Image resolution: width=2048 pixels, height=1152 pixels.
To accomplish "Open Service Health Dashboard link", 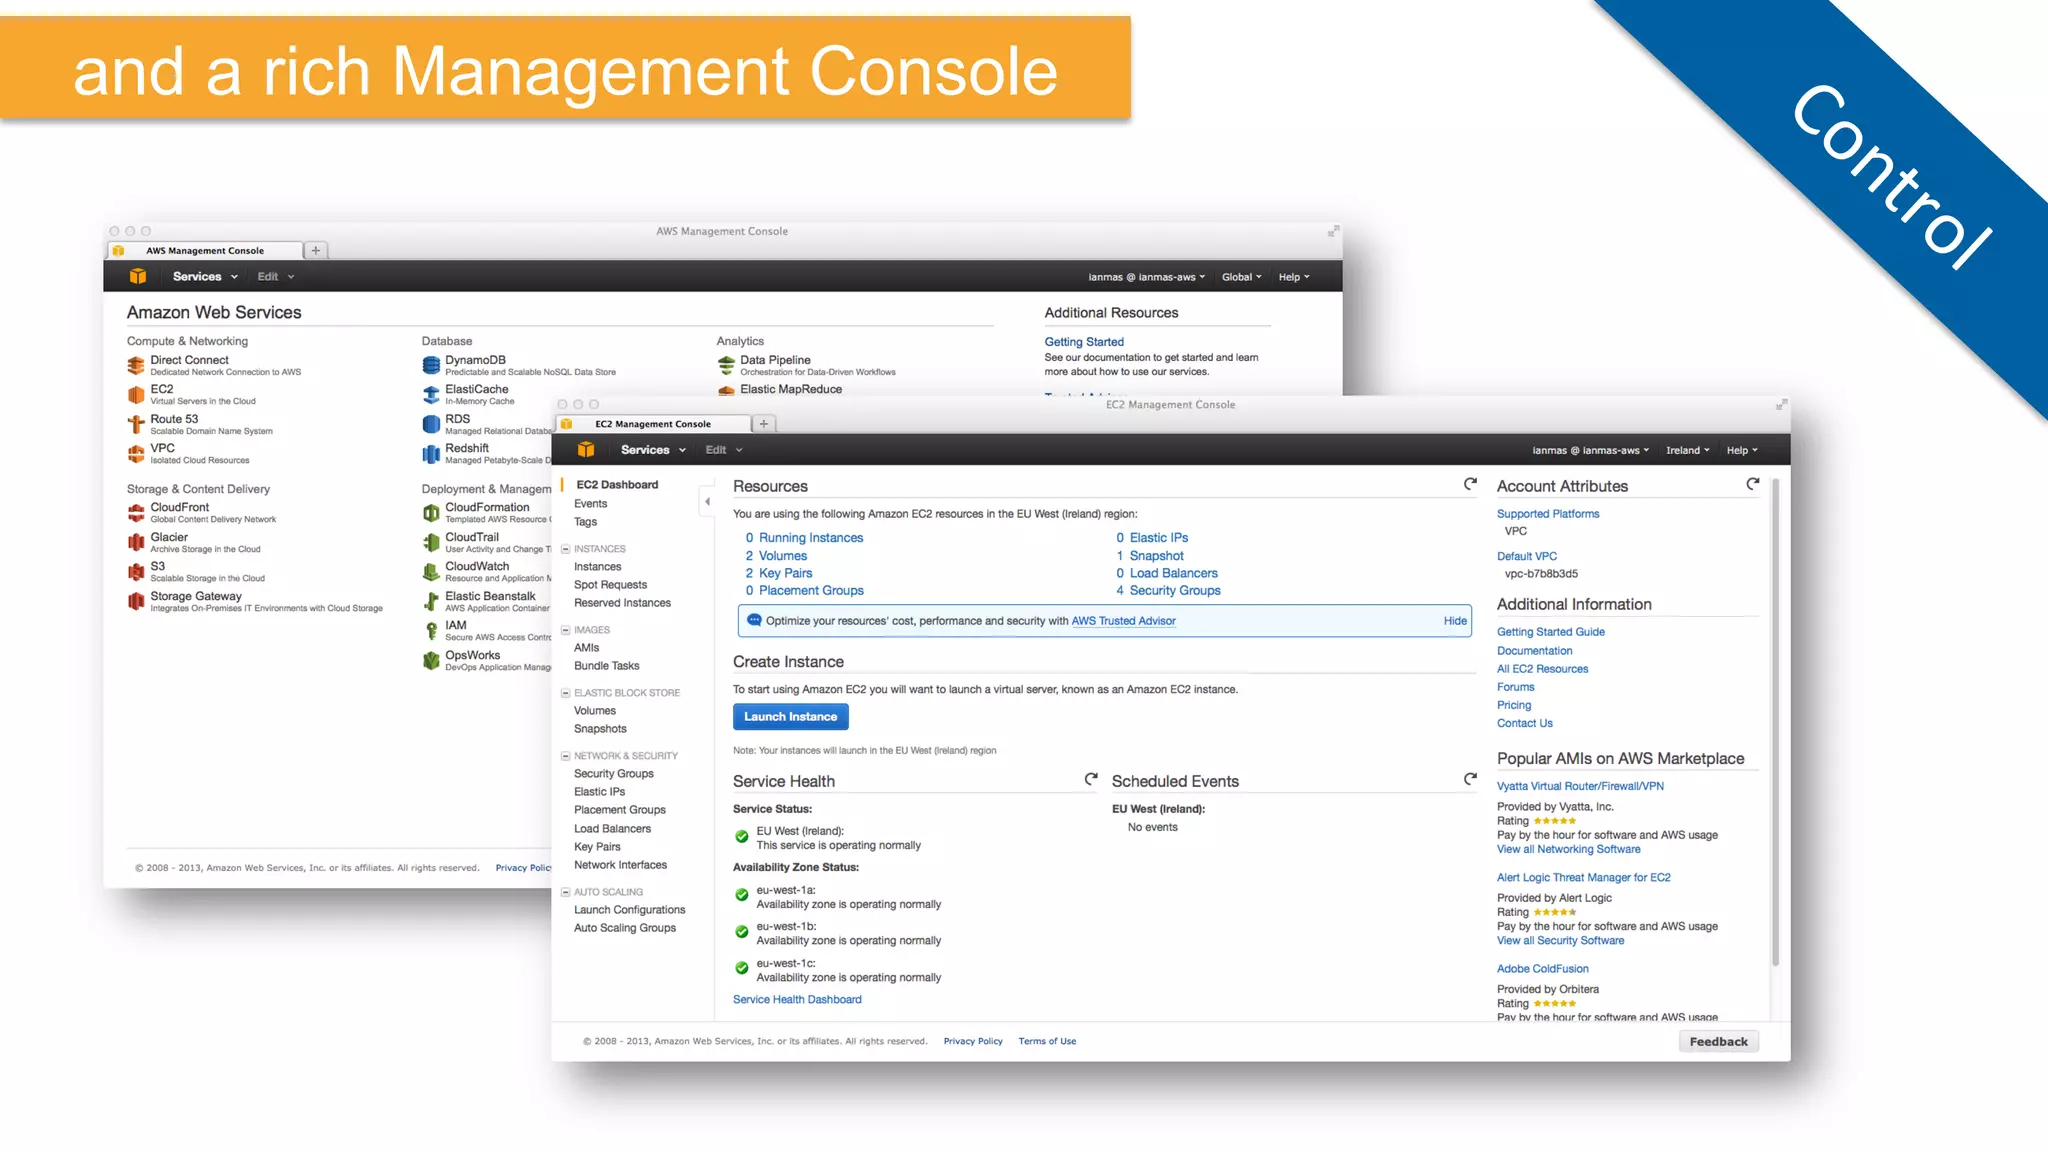I will [x=797, y=1000].
